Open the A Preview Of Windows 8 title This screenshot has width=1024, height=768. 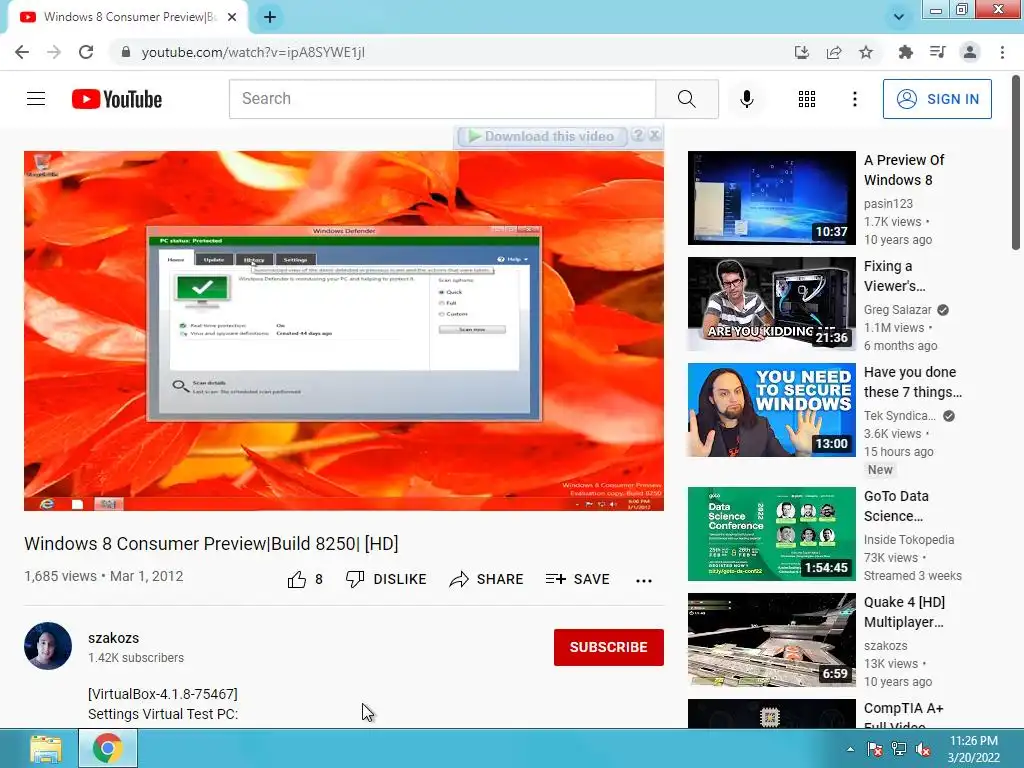[904, 170]
